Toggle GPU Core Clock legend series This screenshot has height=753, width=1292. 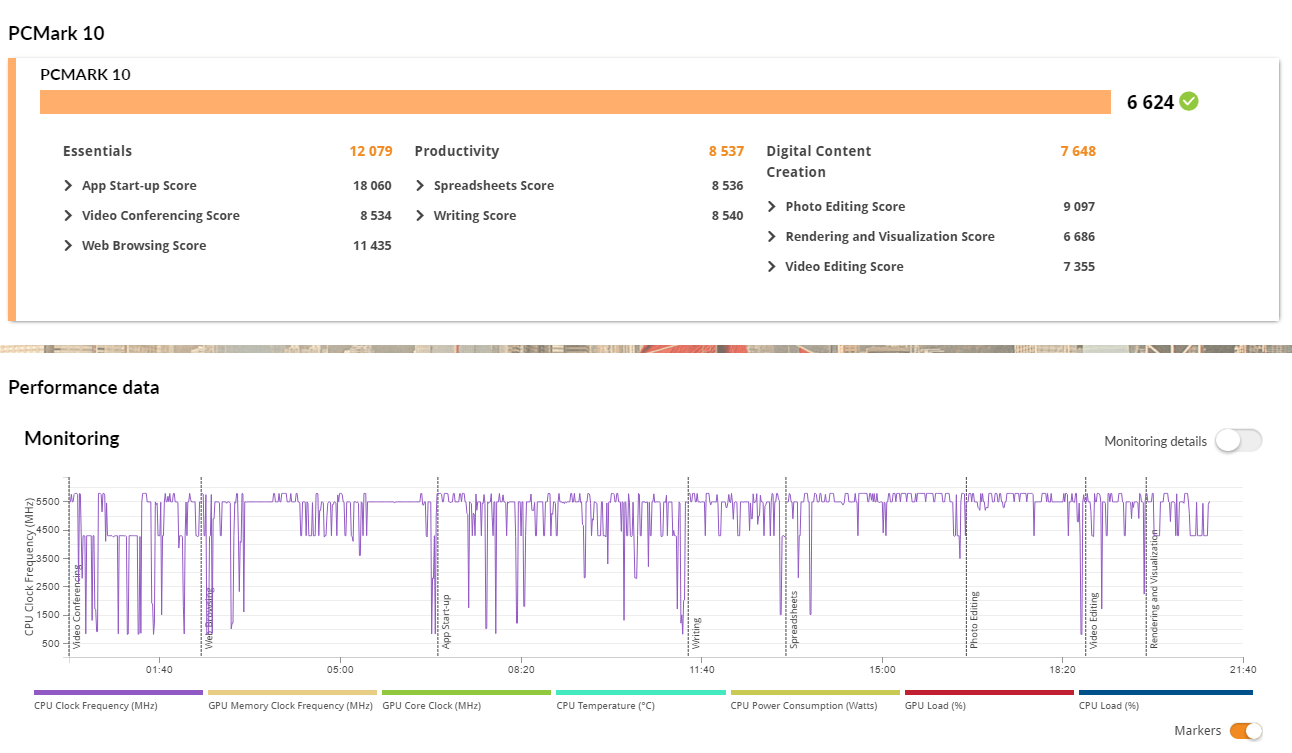pyautogui.click(x=466, y=699)
